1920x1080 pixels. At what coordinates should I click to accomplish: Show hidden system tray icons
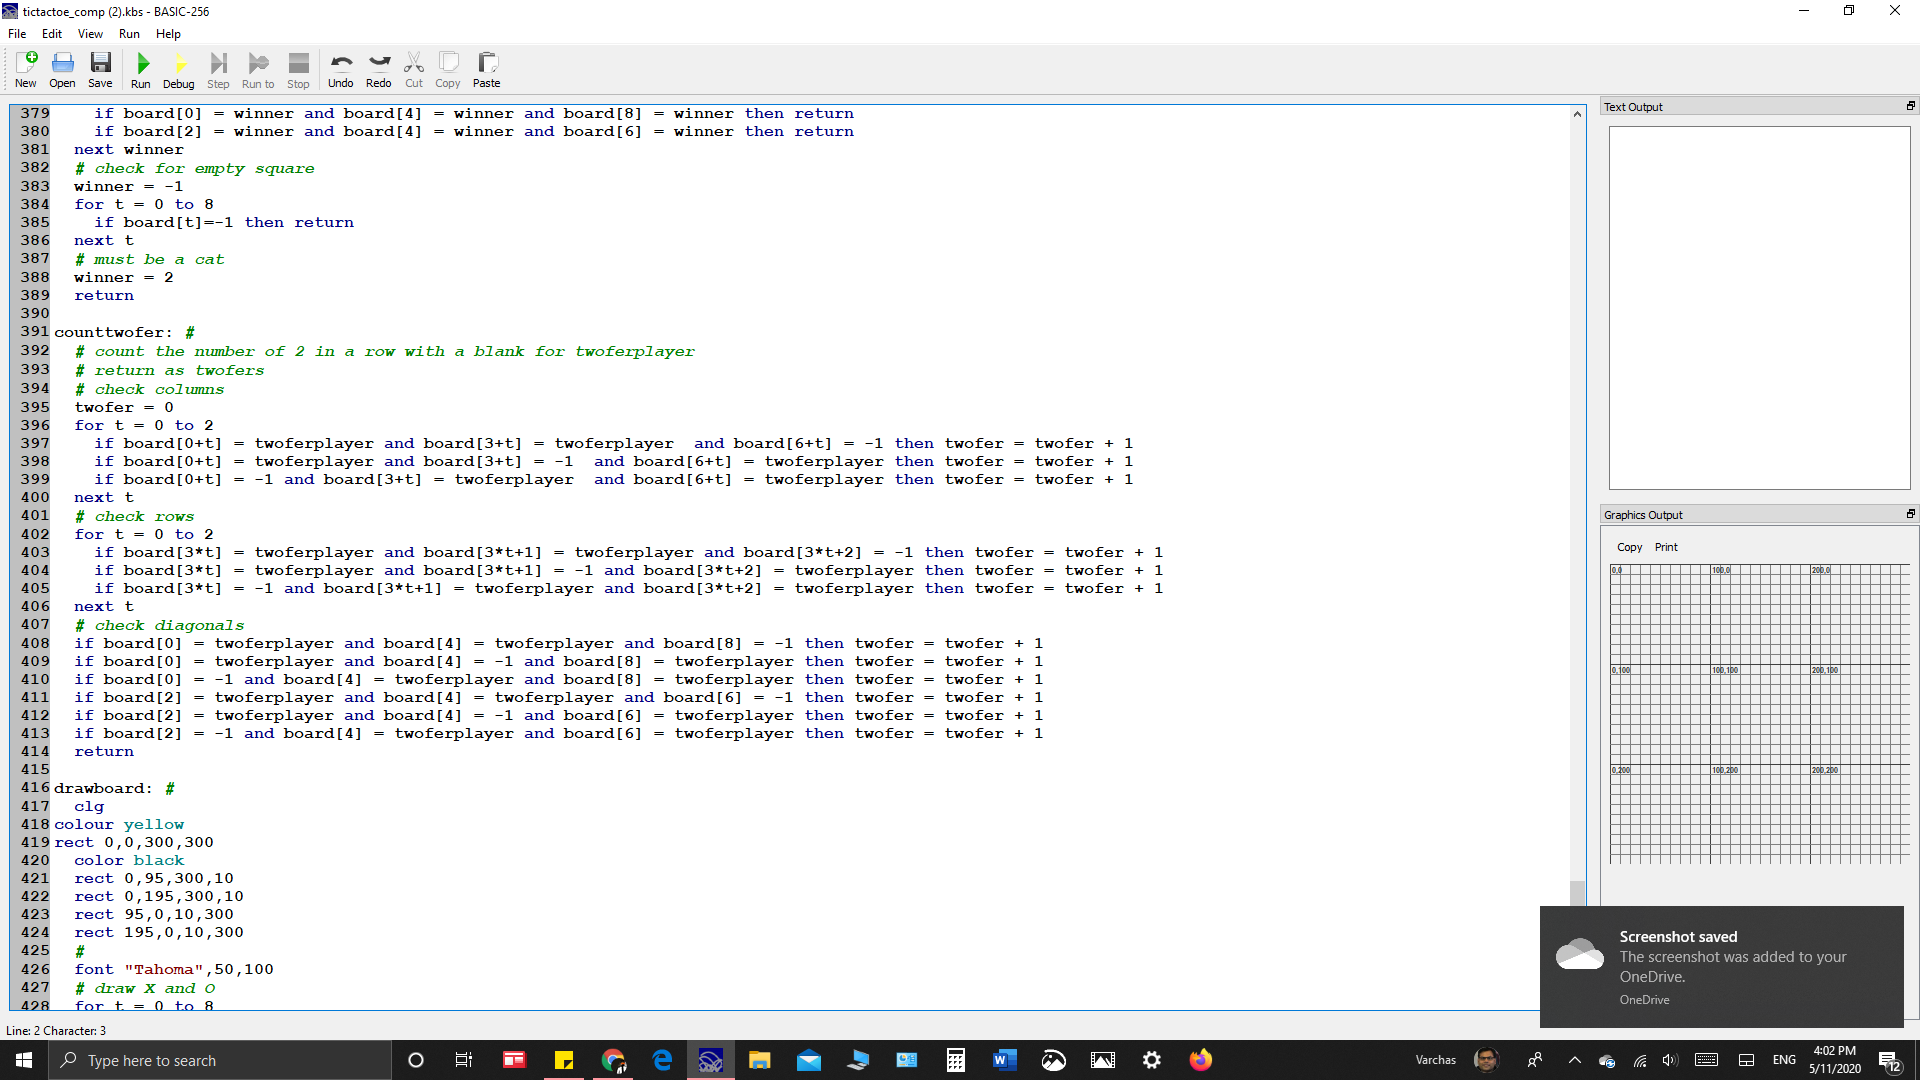pos(1575,1060)
